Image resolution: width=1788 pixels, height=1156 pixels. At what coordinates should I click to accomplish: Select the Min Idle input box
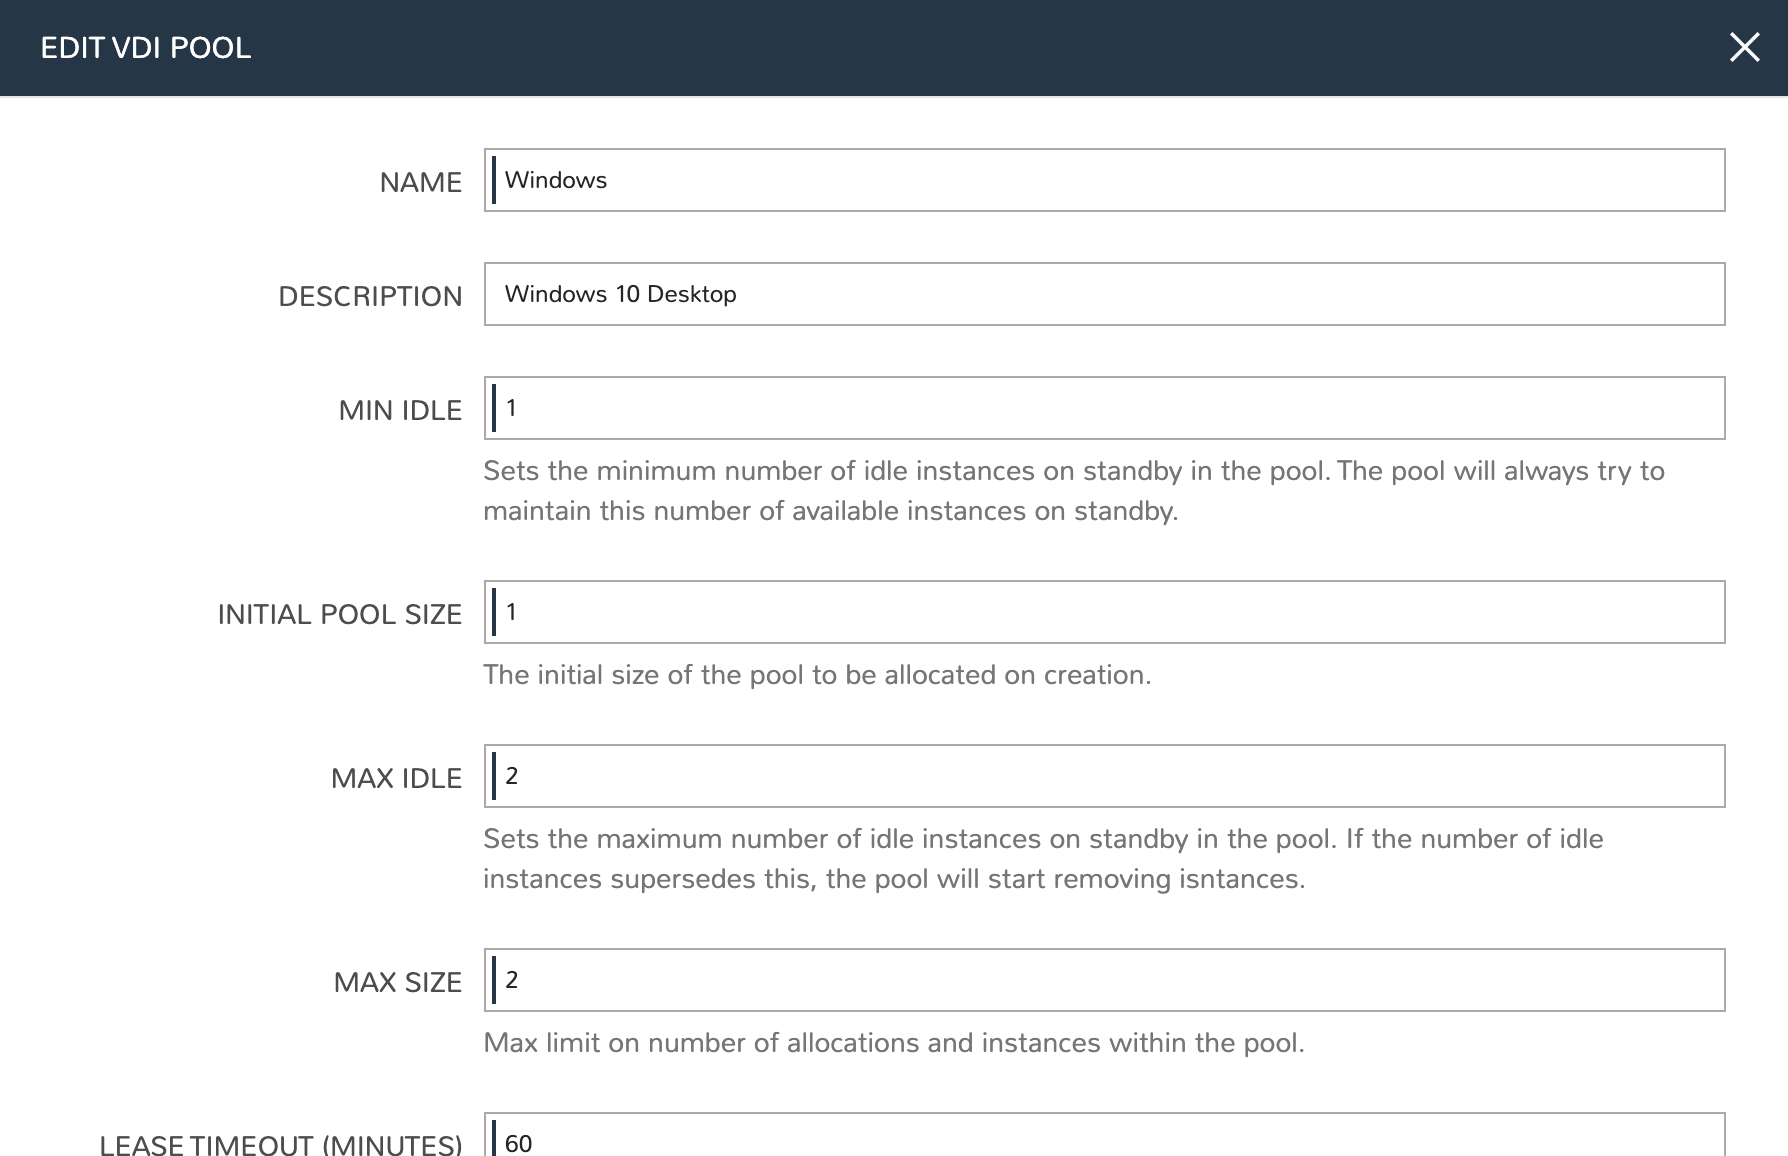tap(1104, 408)
